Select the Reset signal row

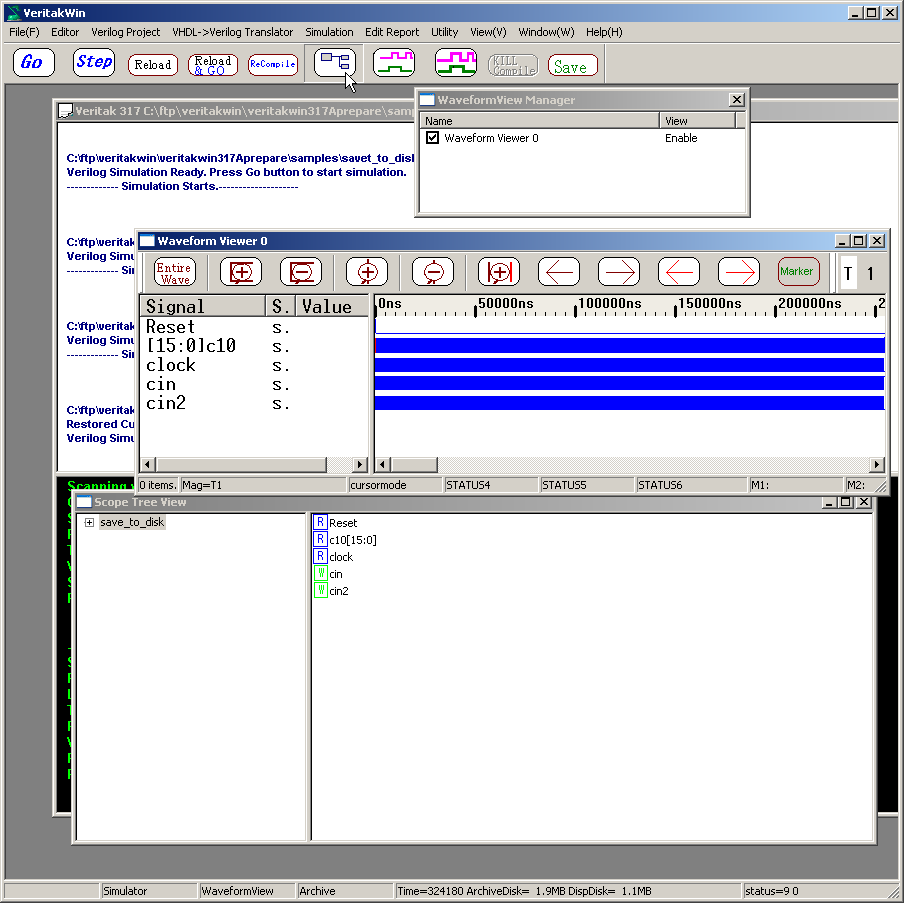254,327
